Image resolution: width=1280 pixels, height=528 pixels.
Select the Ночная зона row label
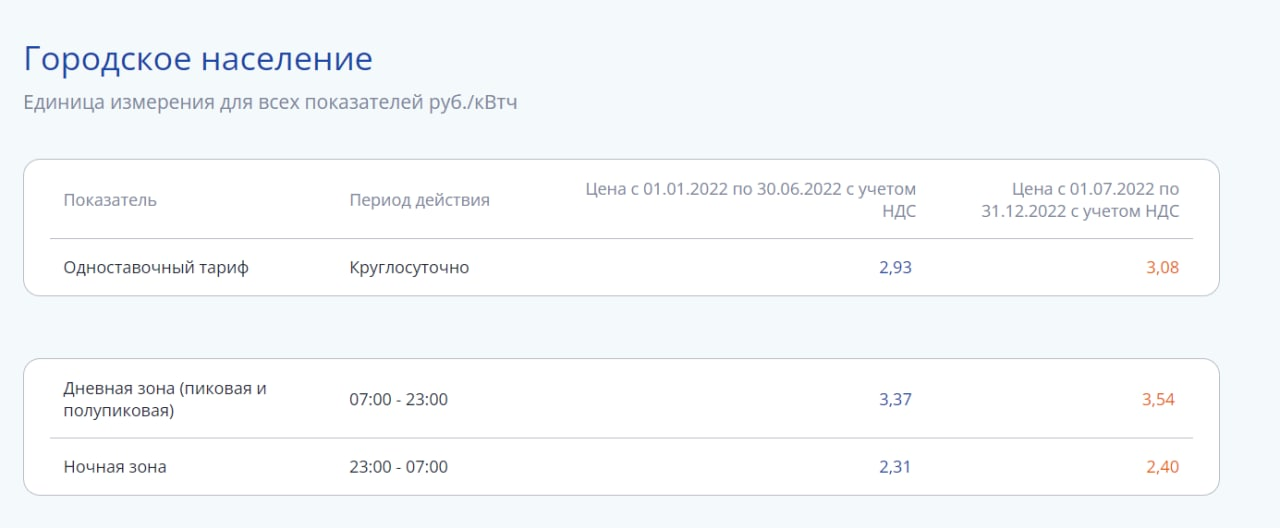pos(114,467)
